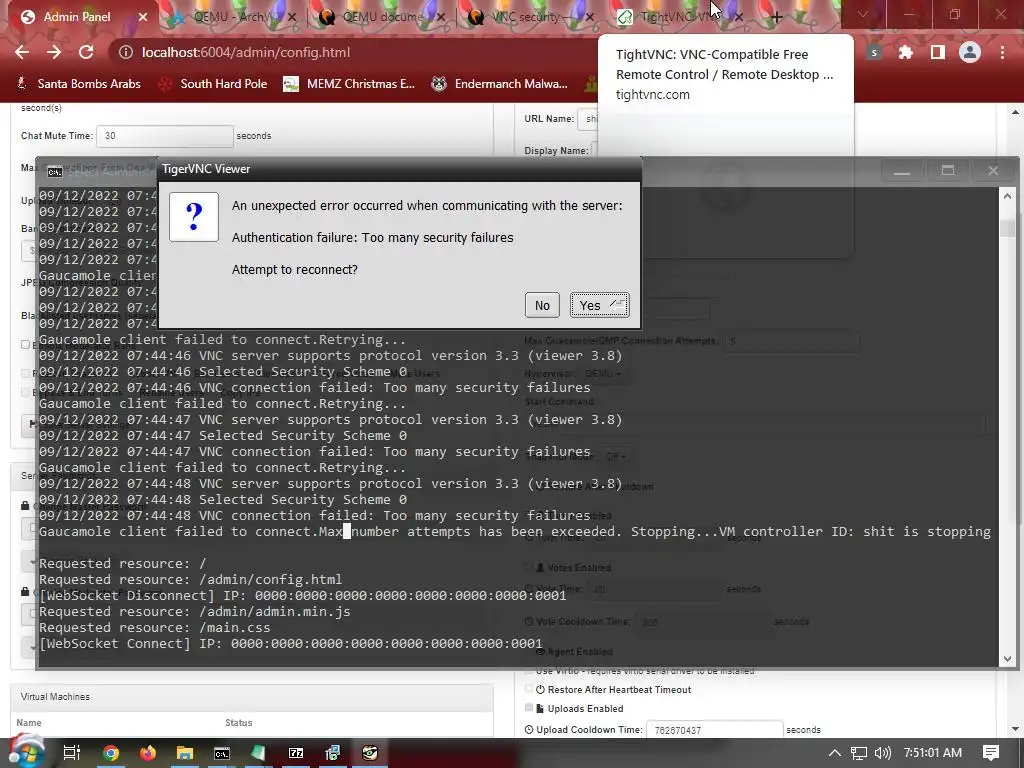Open the 7-Zip taskbar icon
Viewport: 1024px width, 768px height.
pos(296,753)
